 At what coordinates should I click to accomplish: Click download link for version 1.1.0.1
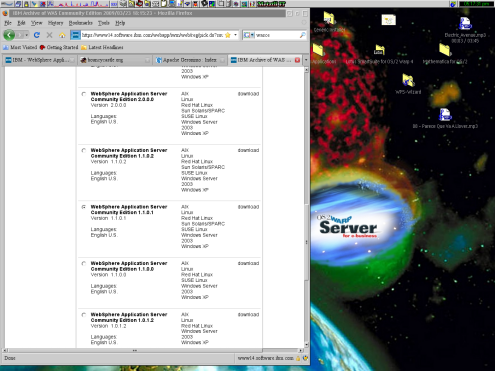click(x=248, y=207)
